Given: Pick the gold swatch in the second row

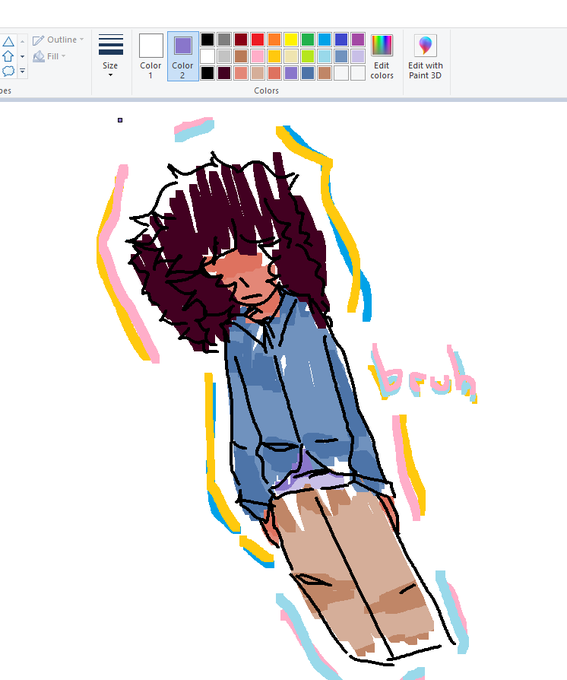Looking at the screenshot, I should coord(274,56).
